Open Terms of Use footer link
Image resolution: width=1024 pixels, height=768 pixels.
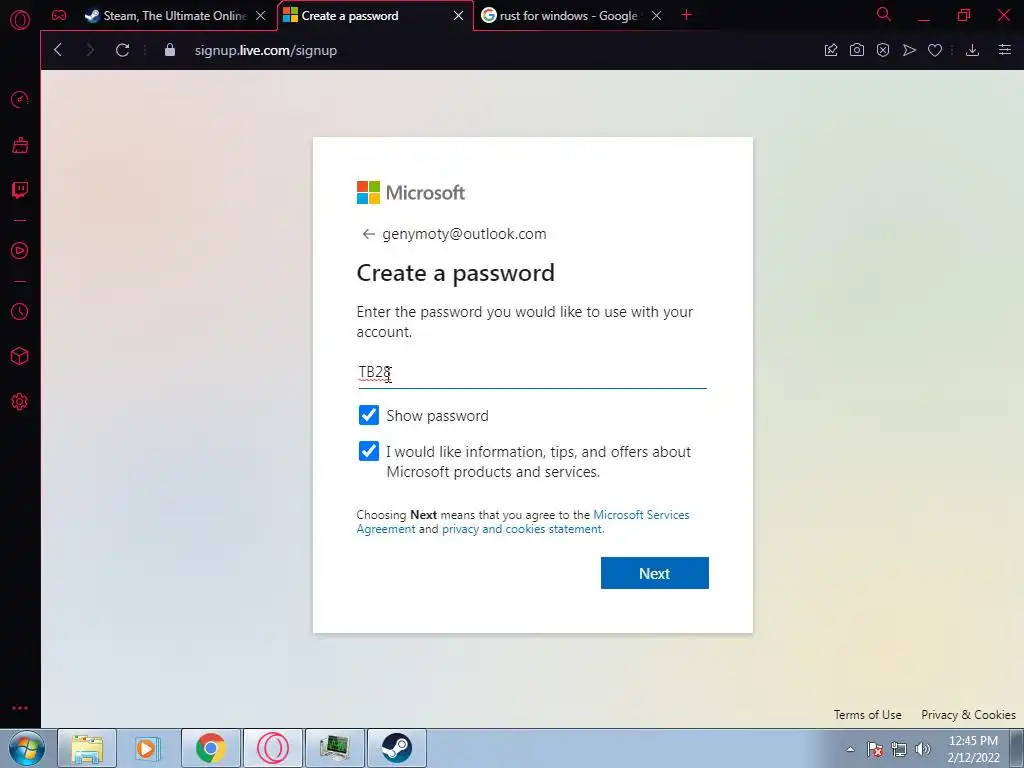coord(867,714)
